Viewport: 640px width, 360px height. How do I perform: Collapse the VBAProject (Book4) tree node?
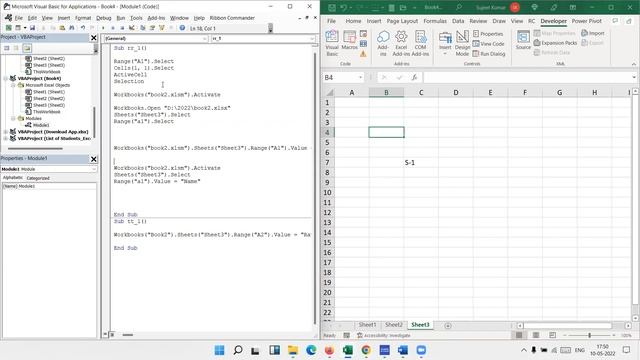point(6,78)
